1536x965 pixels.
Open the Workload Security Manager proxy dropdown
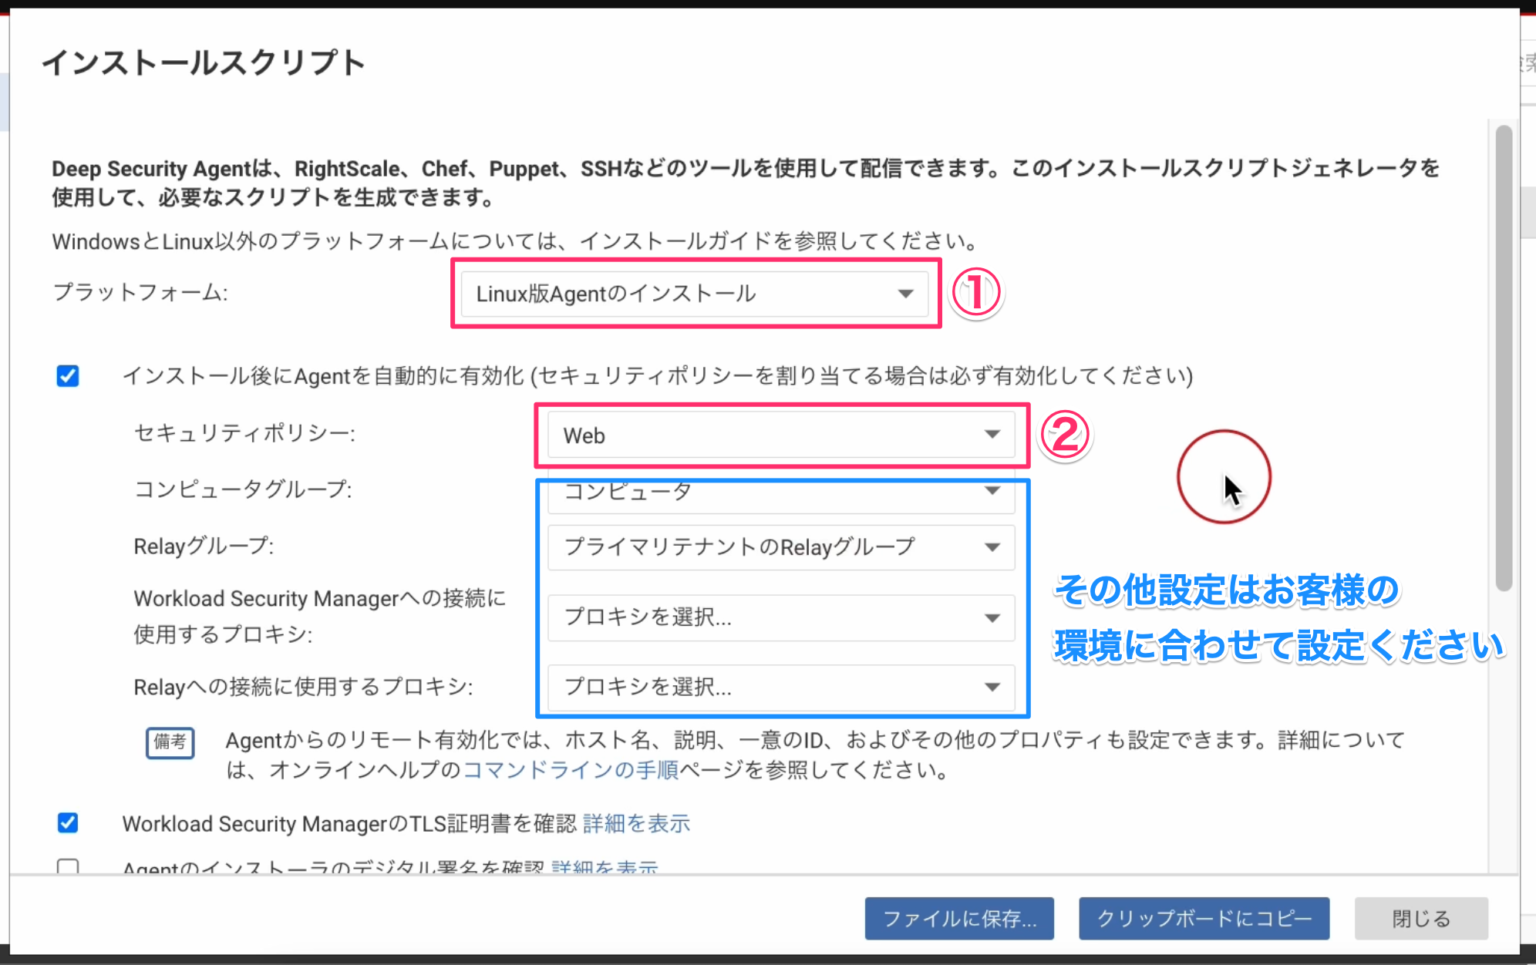(x=781, y=618)
